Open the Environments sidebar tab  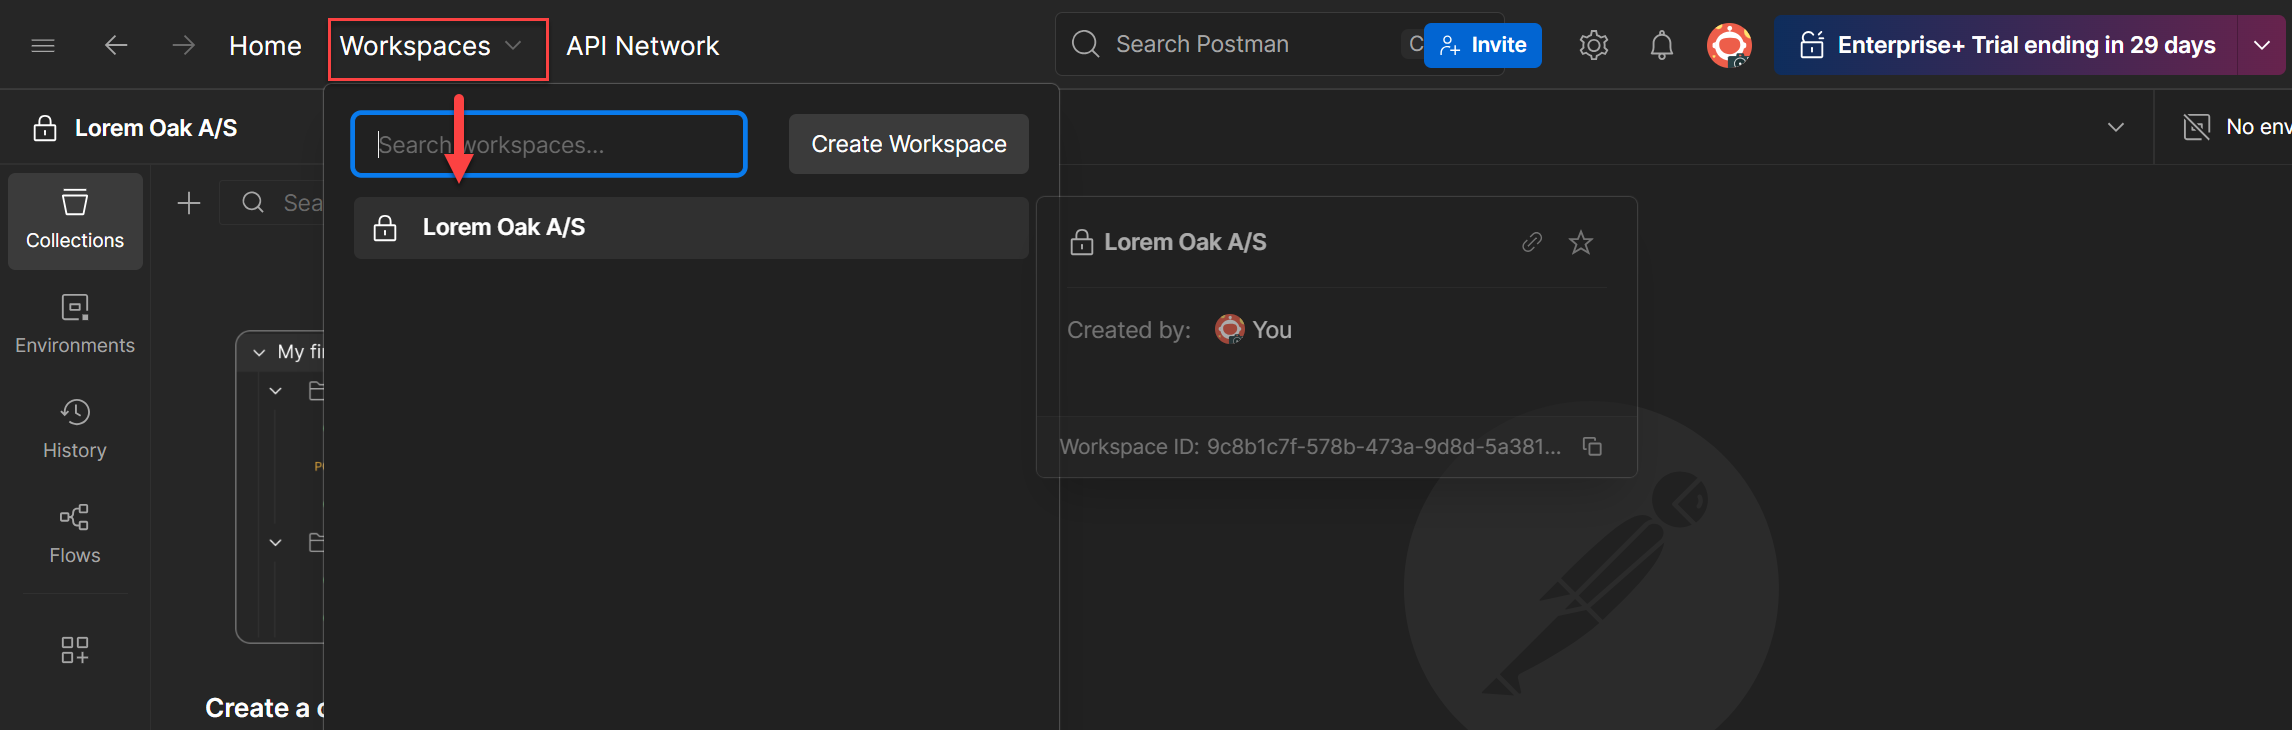(75, 324)
